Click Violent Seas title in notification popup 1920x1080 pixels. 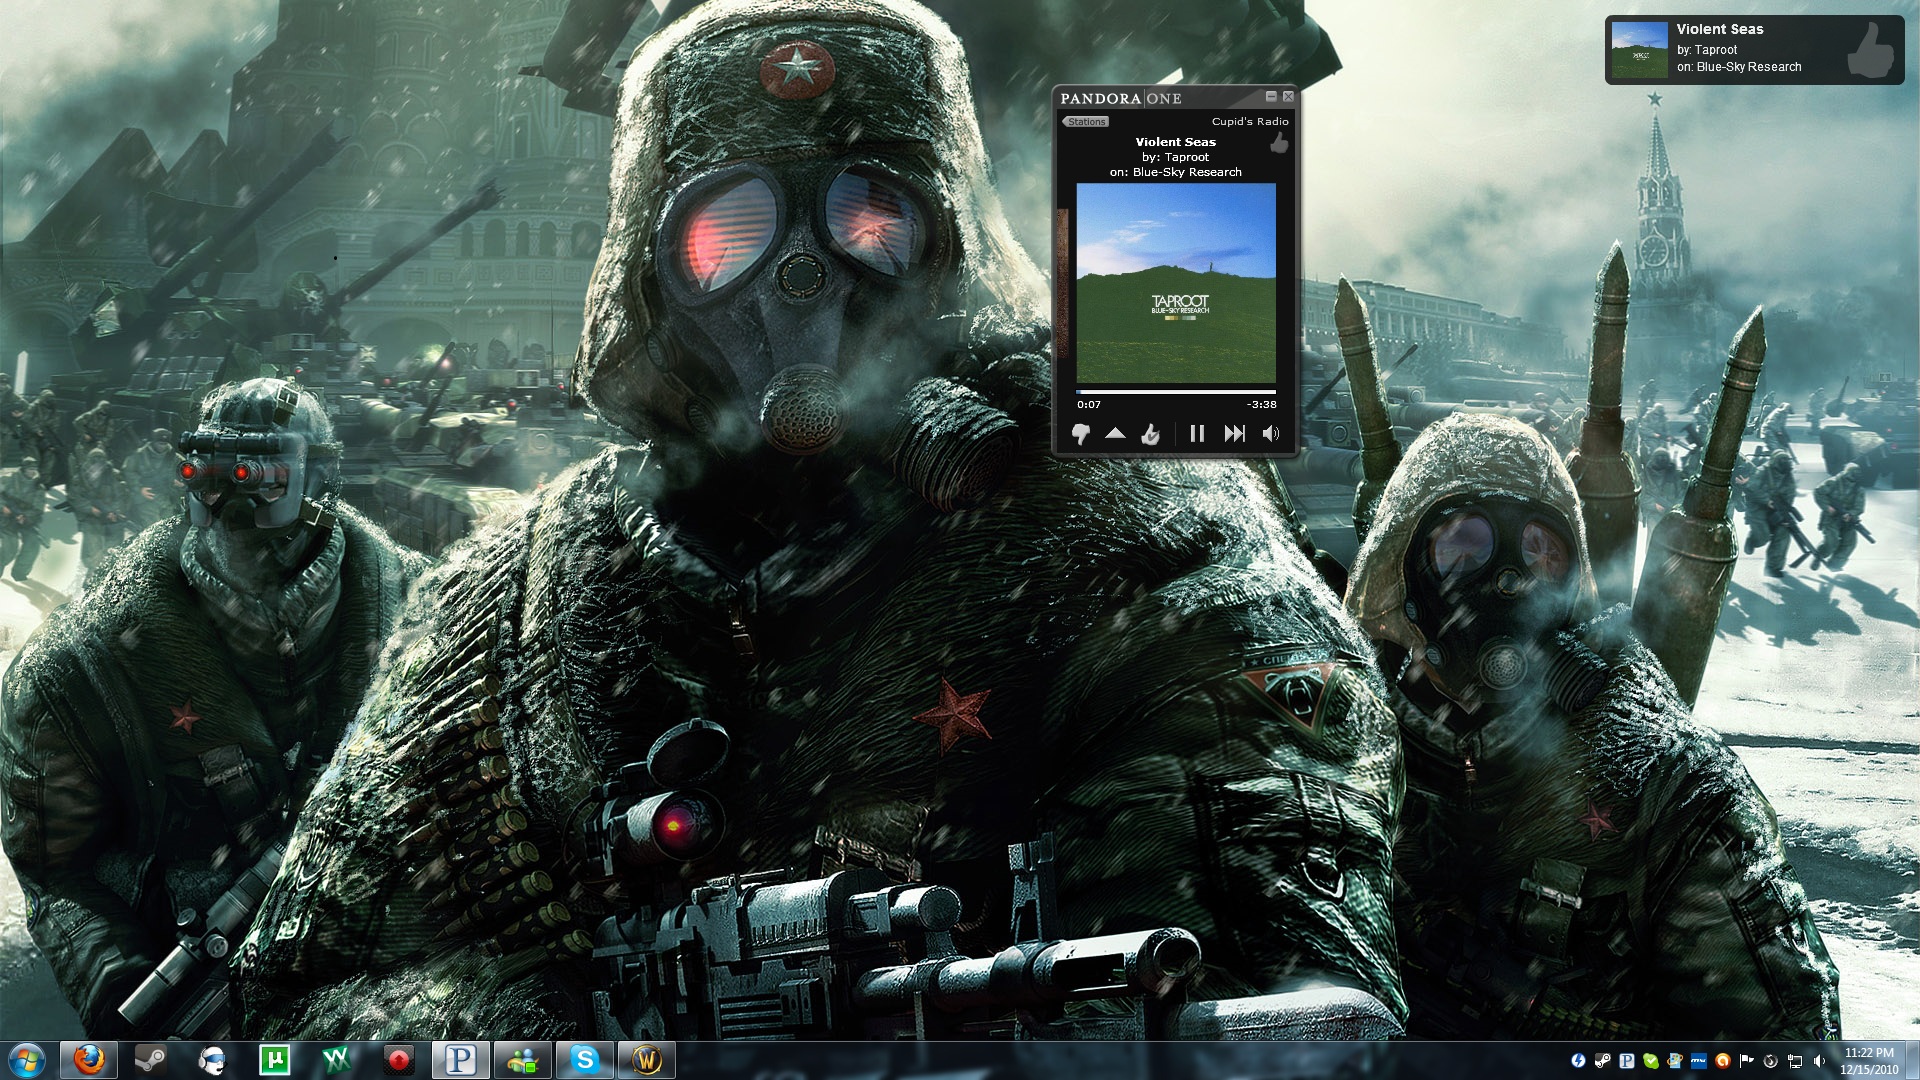click(1720, 30)
